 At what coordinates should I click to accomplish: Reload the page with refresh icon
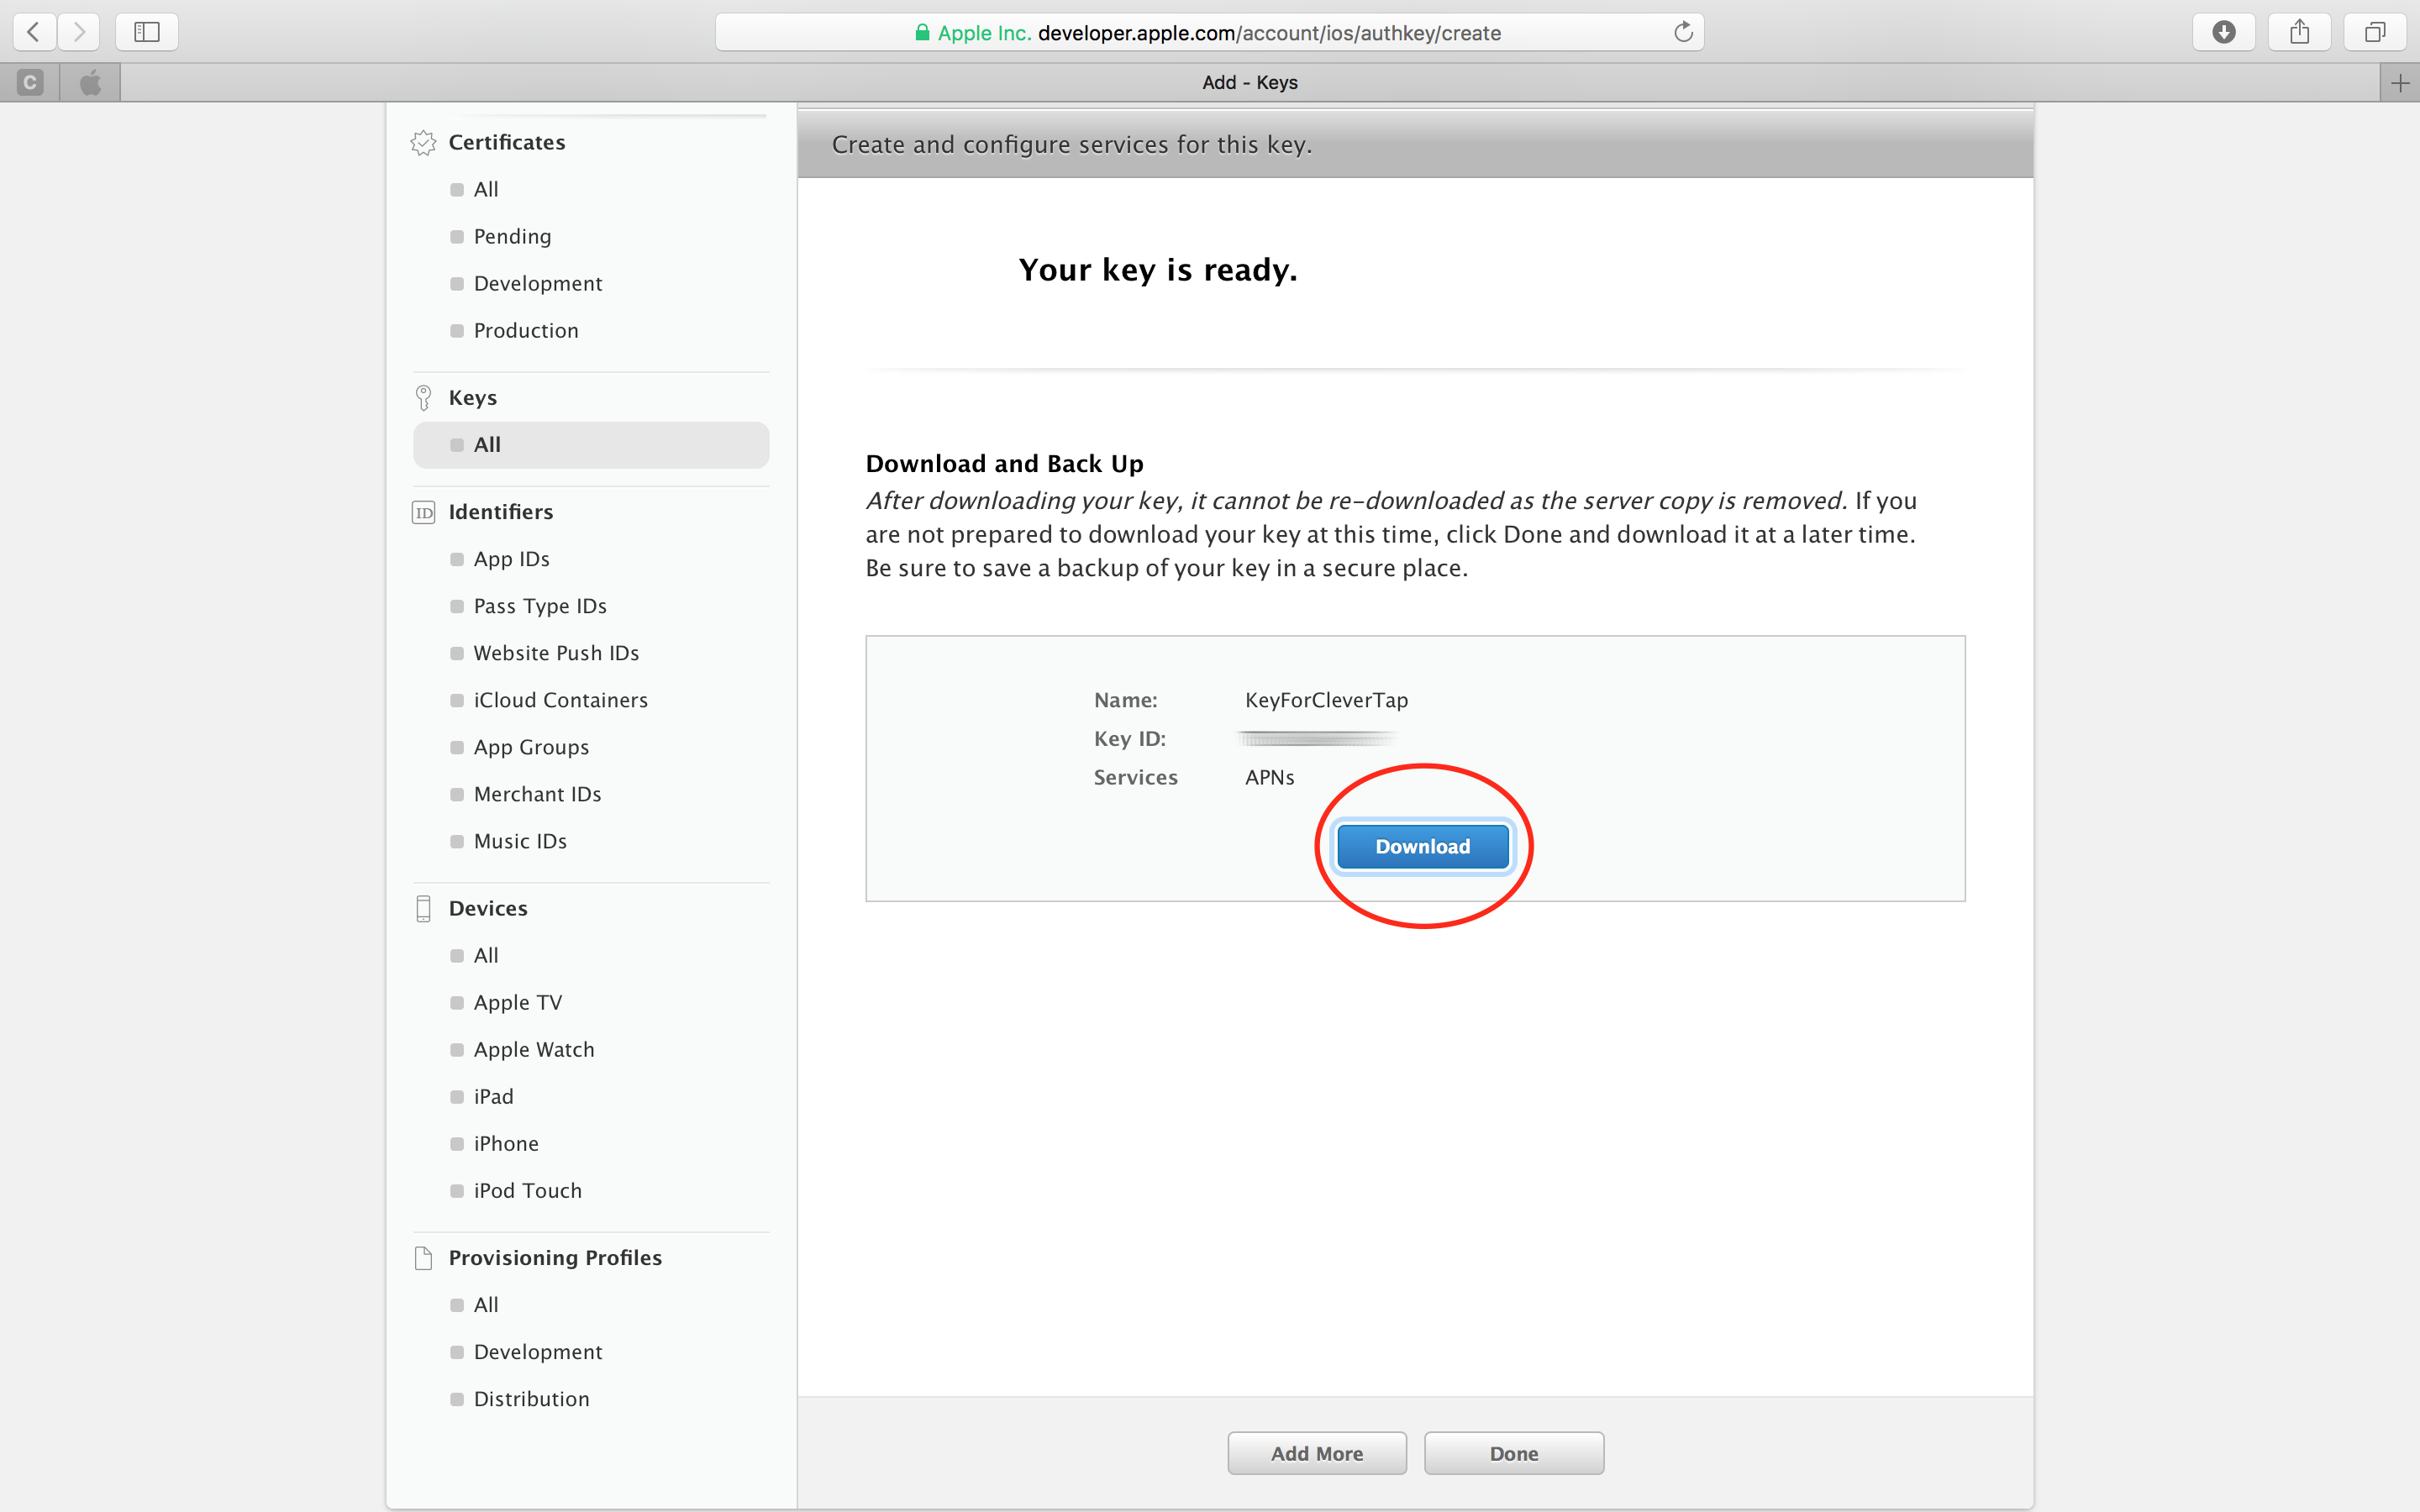pos(1683,32)
